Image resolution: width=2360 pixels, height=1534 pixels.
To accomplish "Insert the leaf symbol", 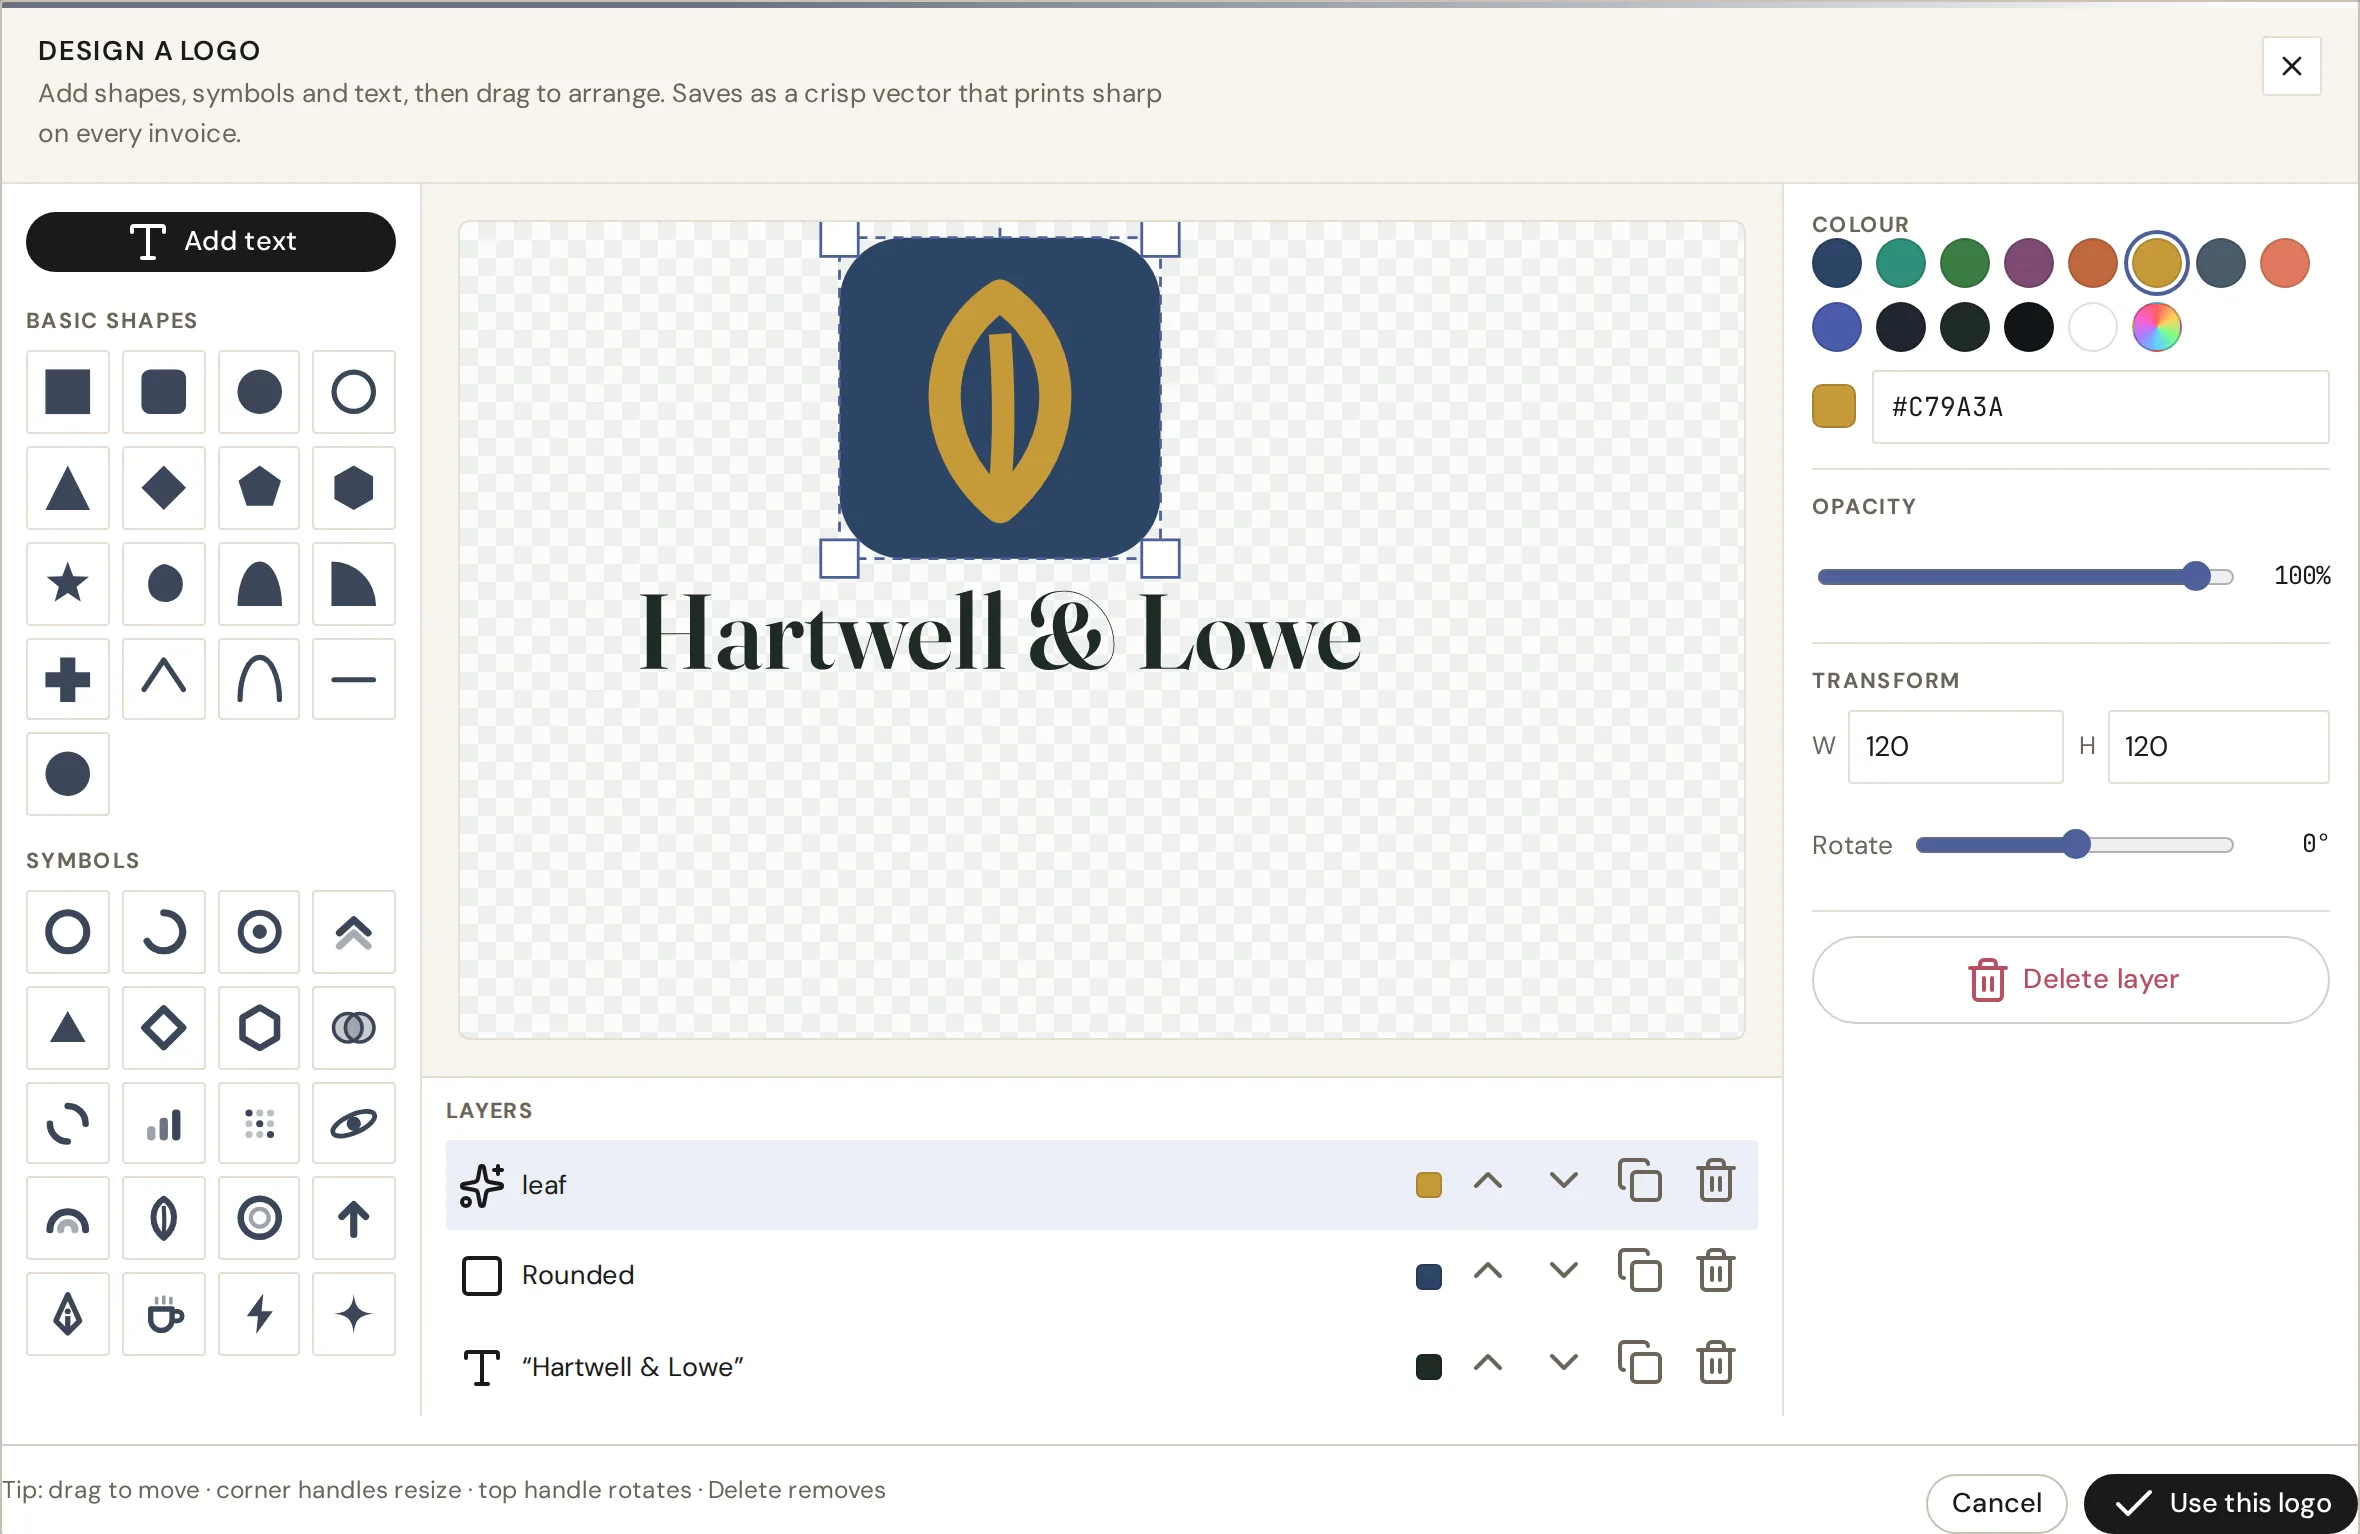I will [164, 1219].
